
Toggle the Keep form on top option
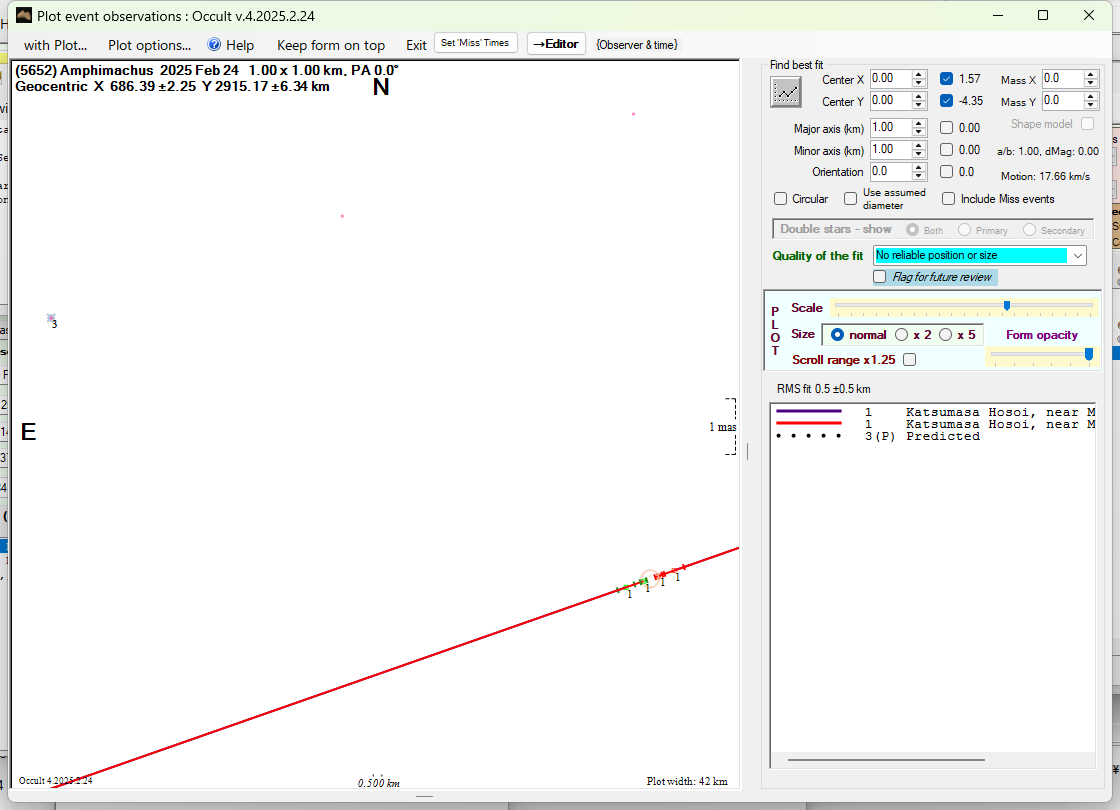point(330,45)
